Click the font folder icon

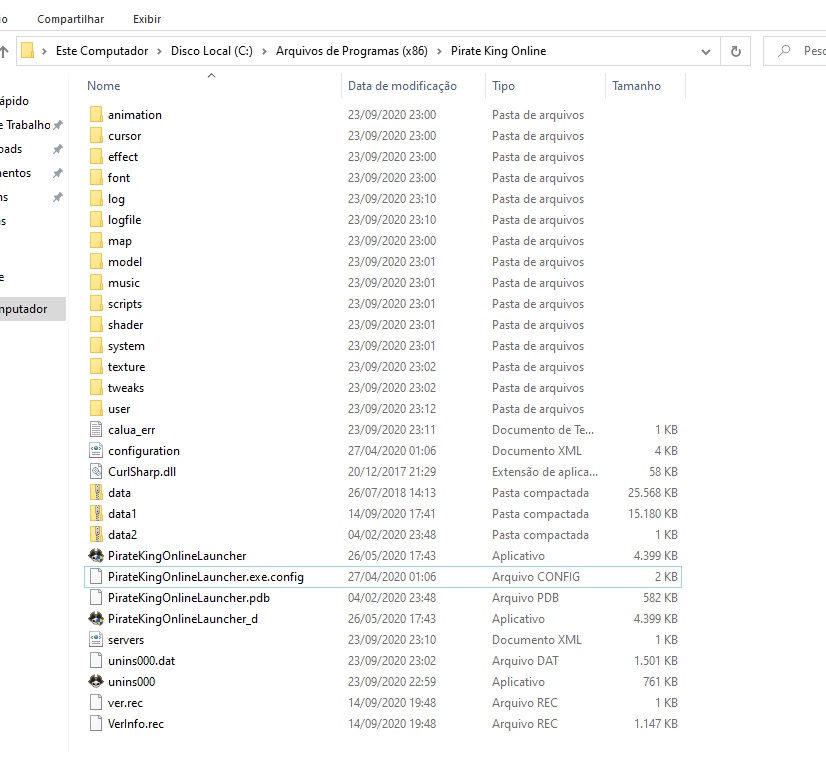click(96, 178)
